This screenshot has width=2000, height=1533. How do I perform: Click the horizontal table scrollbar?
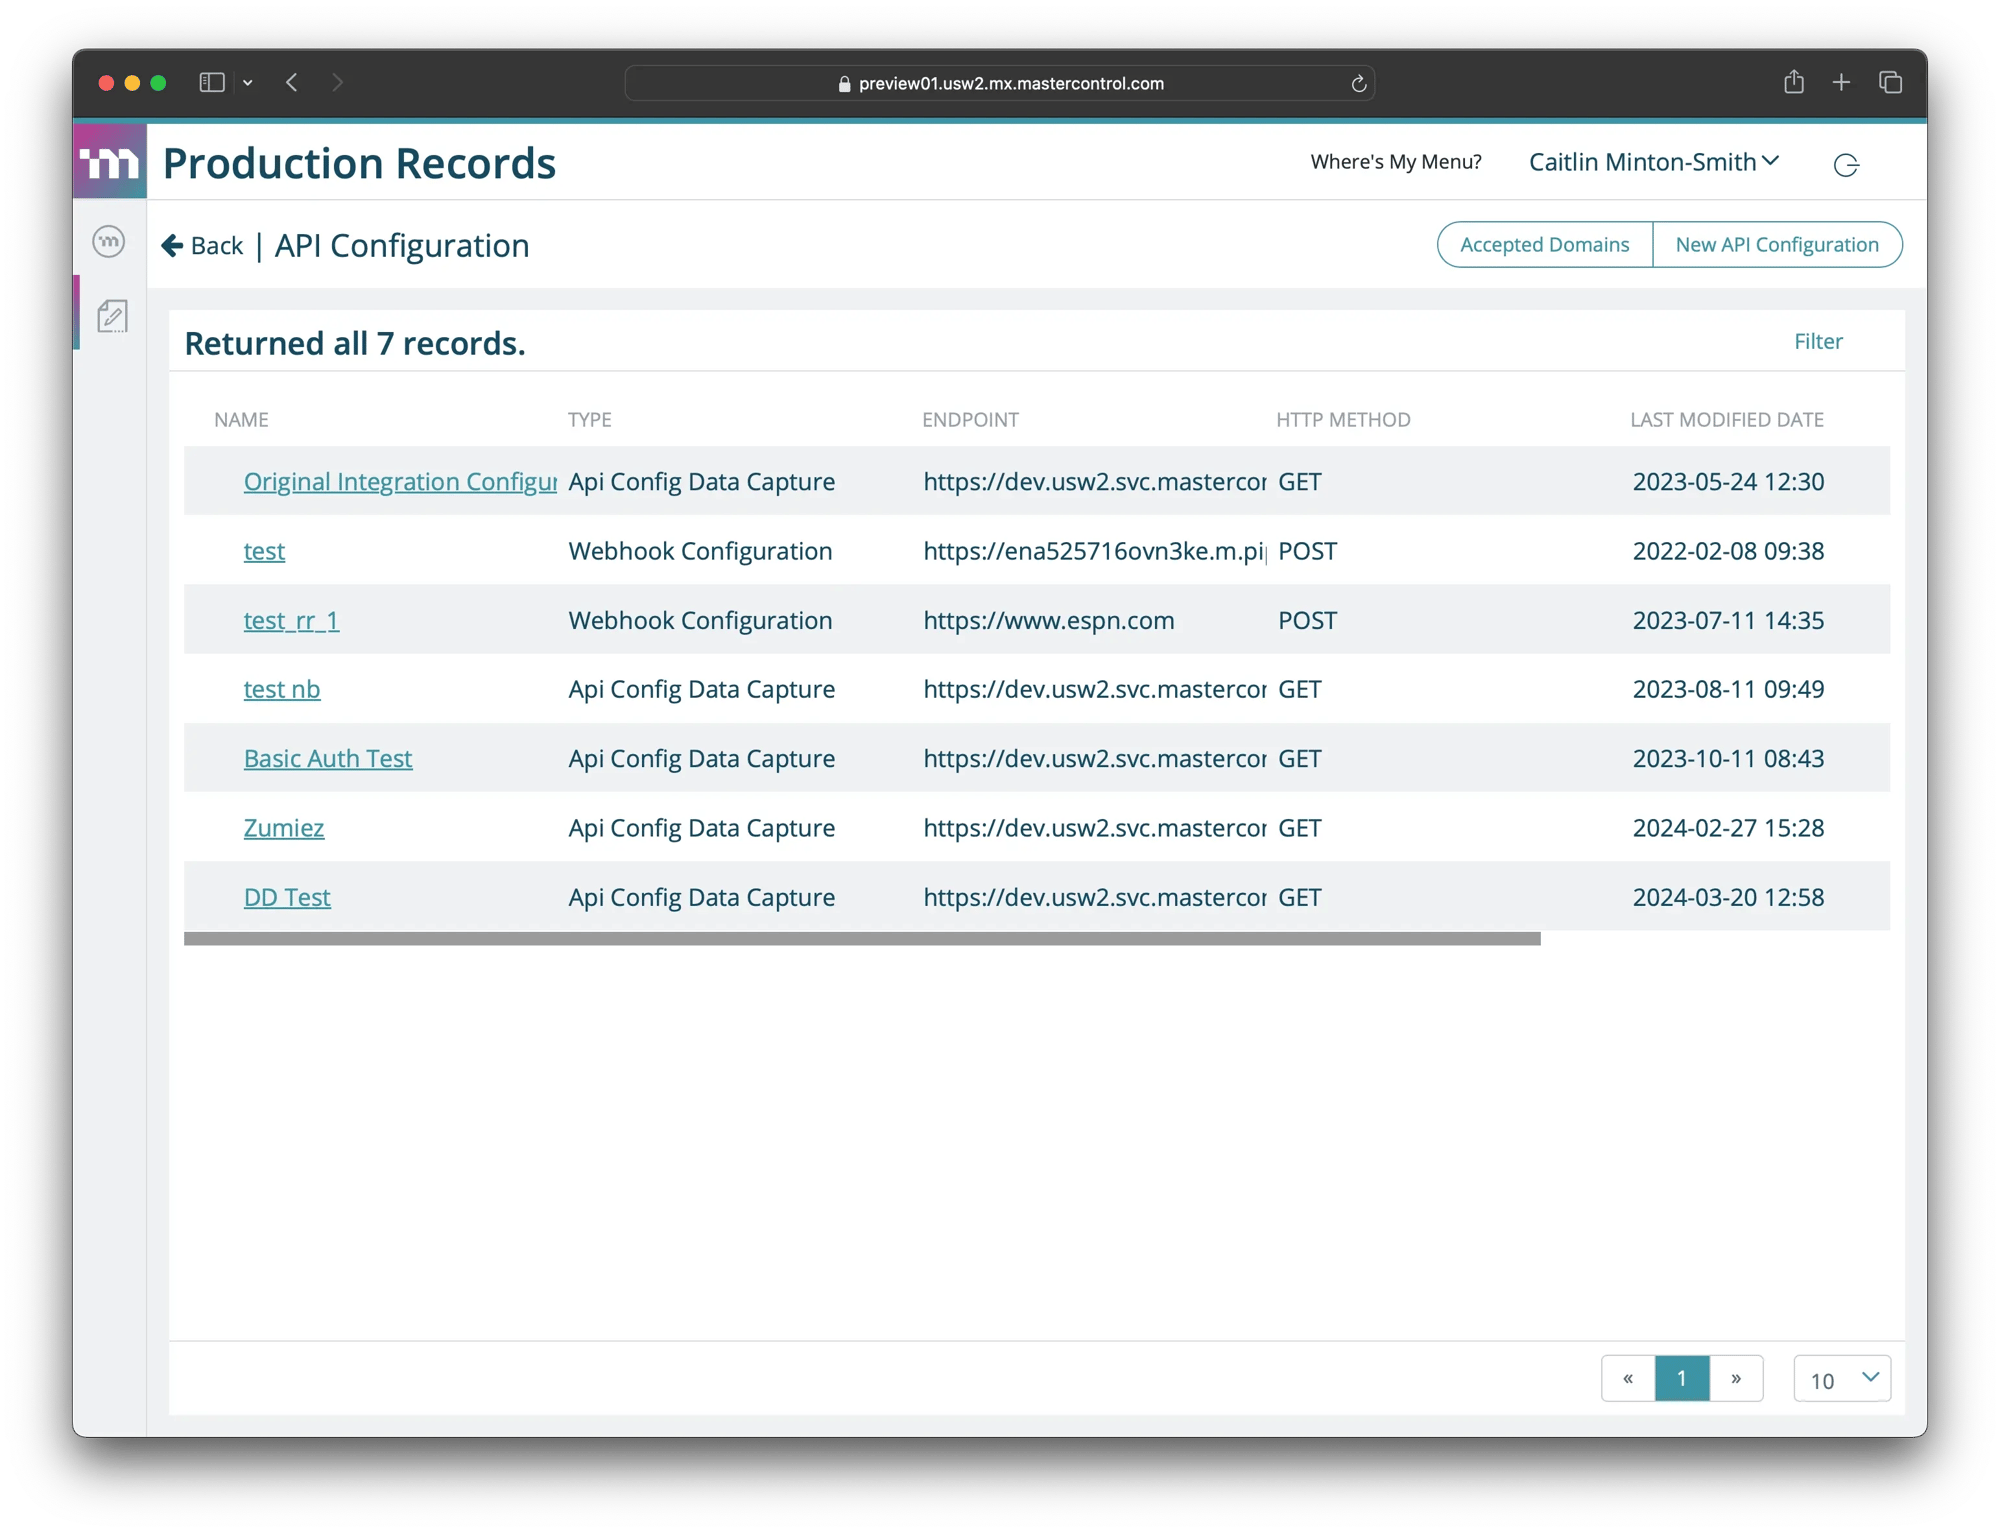862,938
